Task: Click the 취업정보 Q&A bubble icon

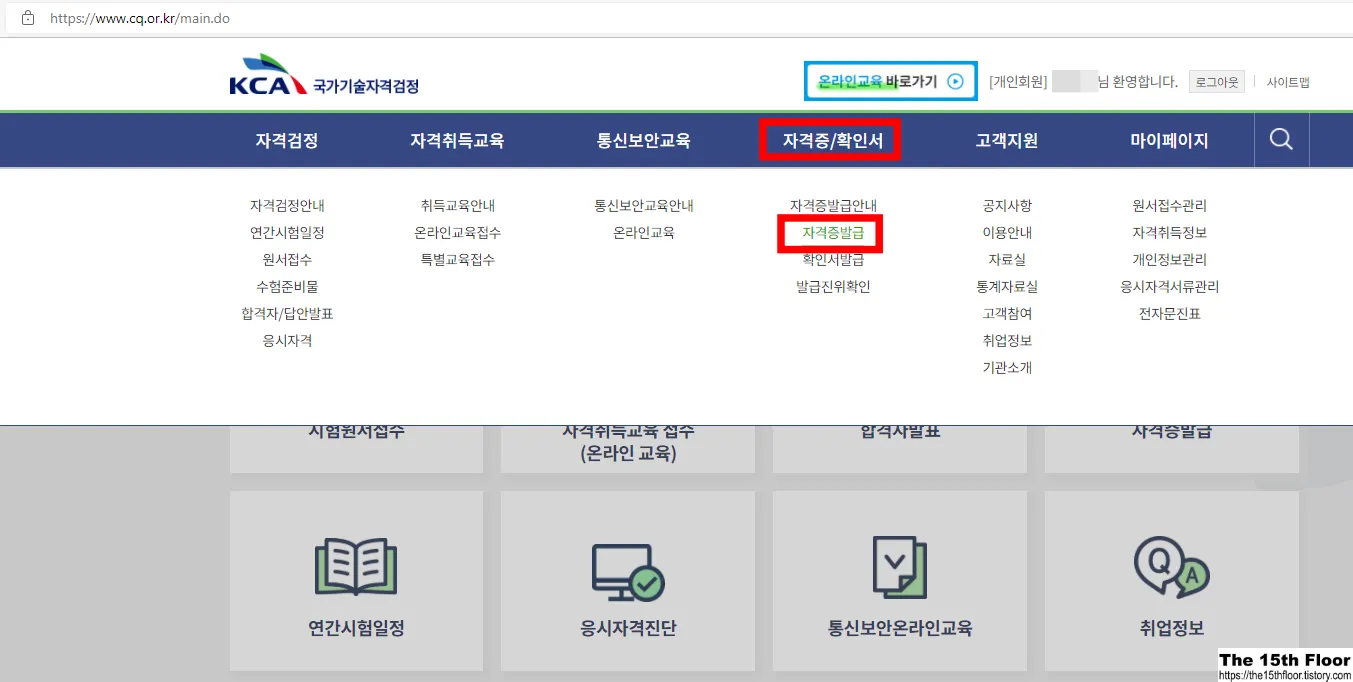Action: tap(1171, 568)
